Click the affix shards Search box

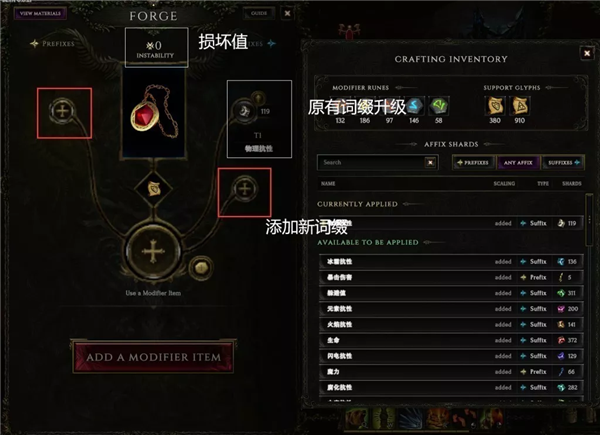[x=371, y=163]
